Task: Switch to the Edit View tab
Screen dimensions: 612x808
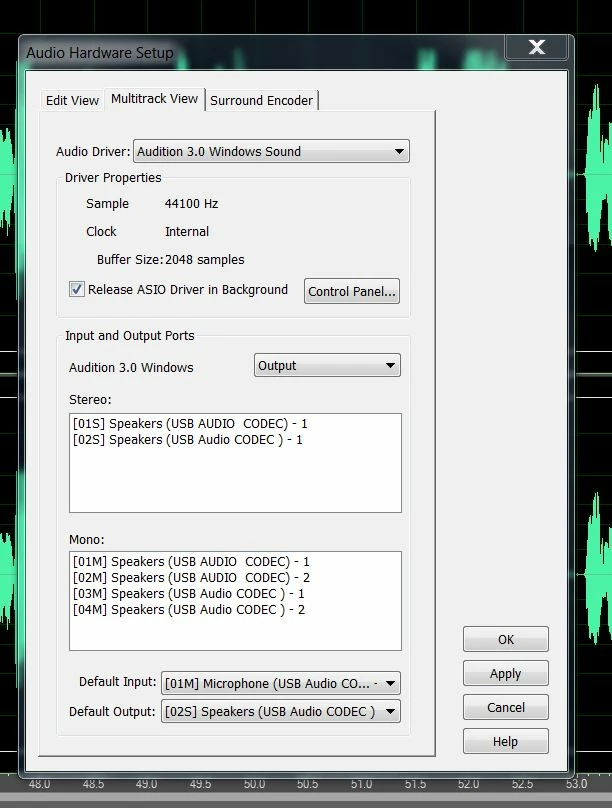Action: point(72,100)
